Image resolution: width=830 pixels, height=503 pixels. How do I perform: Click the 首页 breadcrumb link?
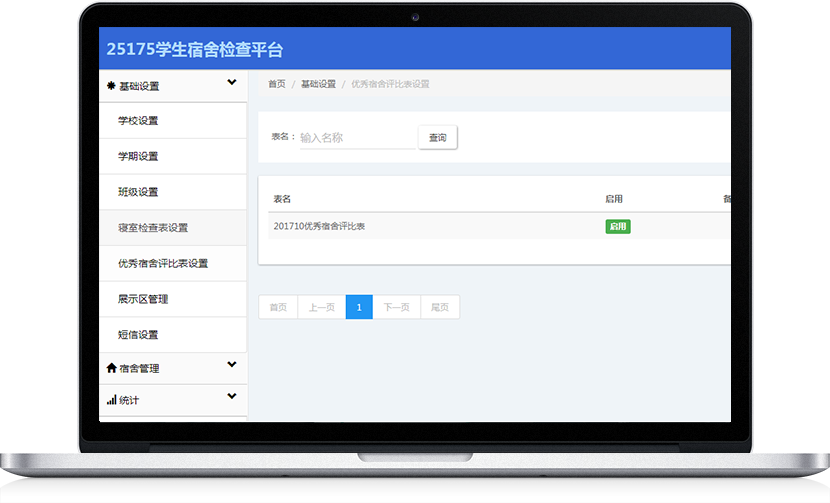coord(276,84)
